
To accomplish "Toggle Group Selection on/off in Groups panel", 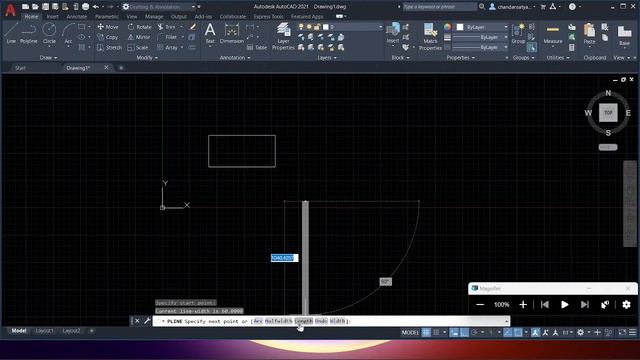I will click(531, 48).
